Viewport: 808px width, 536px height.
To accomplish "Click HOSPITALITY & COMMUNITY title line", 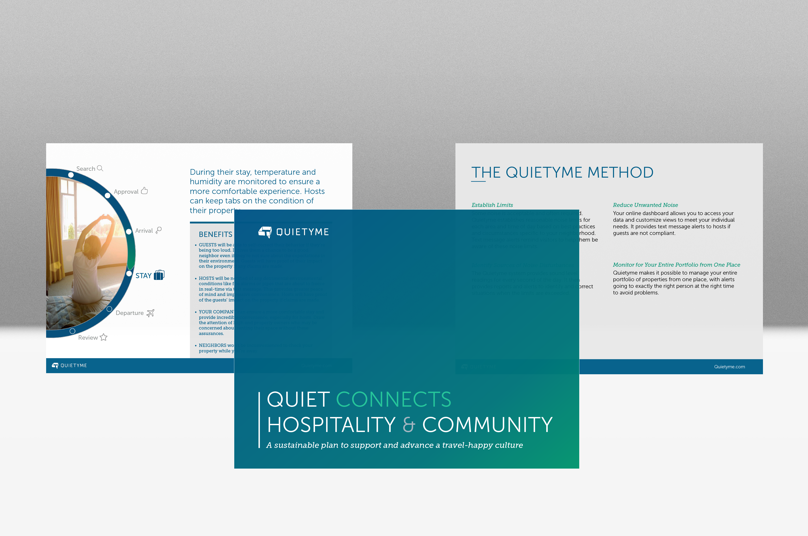I will coord(410,425).
